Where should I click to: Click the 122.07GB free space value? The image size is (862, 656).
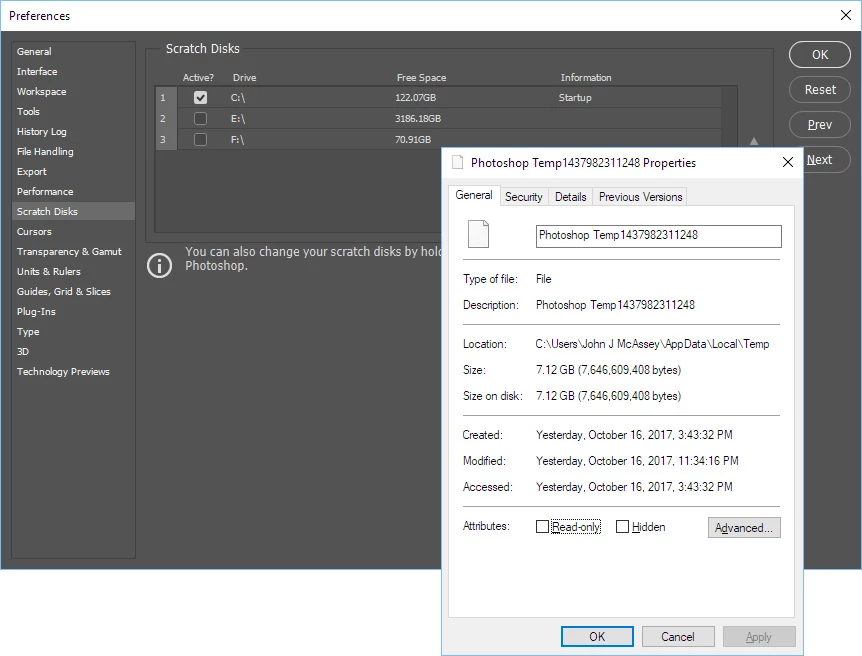click(415, 97)
